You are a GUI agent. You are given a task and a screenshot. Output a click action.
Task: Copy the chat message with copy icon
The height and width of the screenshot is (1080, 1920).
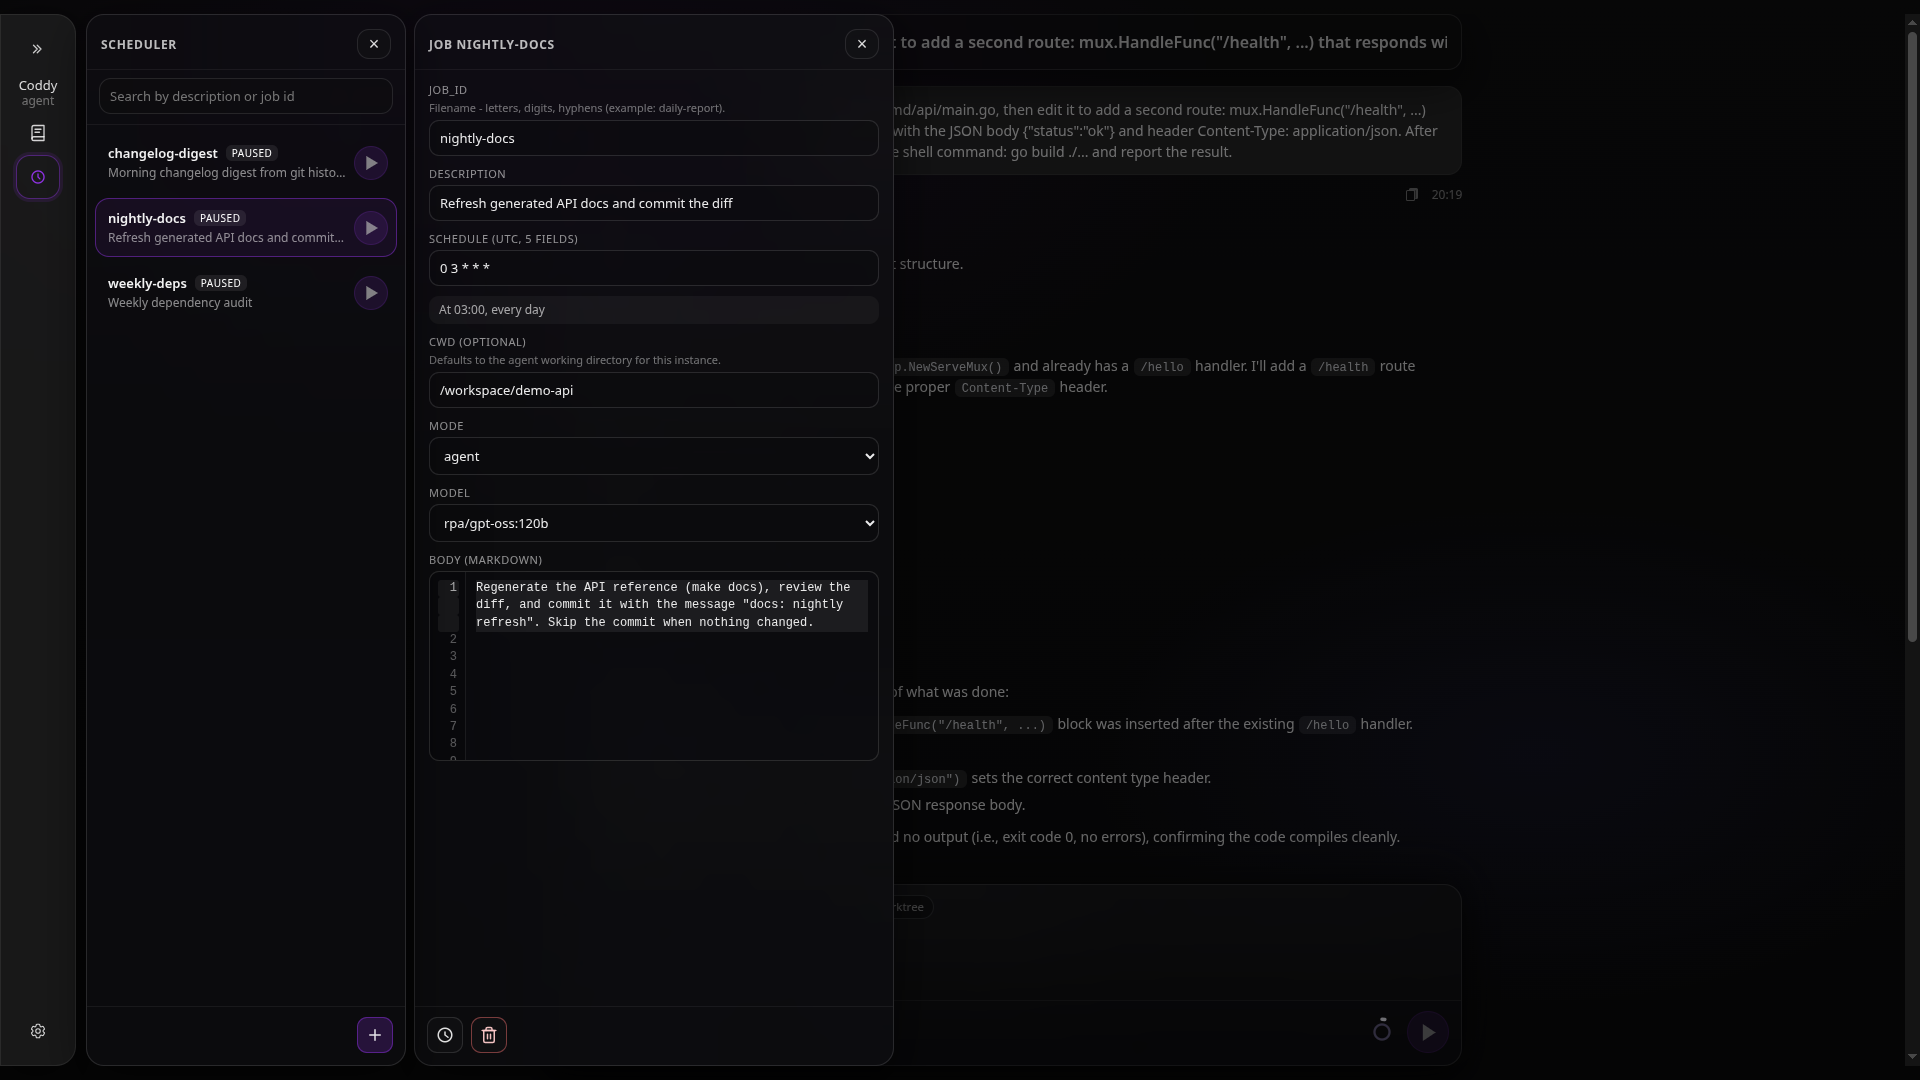1411,195
